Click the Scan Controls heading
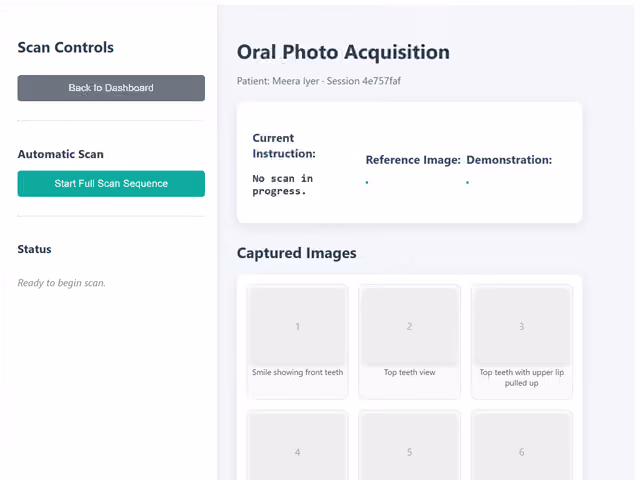 66,47
